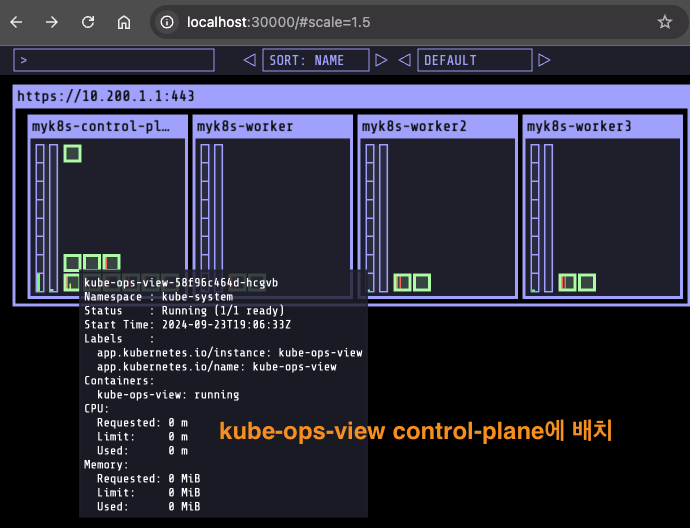The image size is (690, 528).
Task: Select the myk8s-worker3 node header
Action: click(602, 127)
